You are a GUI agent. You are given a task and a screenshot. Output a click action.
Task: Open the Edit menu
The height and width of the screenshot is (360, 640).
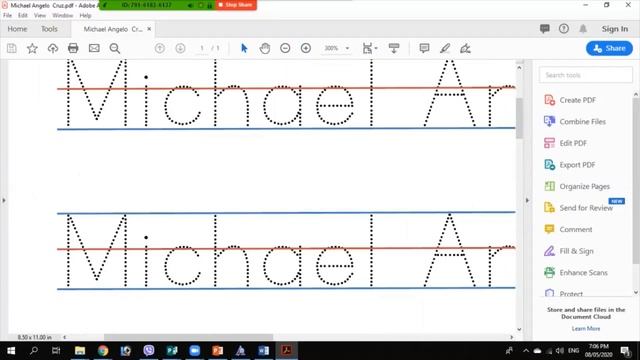(22, 16)
